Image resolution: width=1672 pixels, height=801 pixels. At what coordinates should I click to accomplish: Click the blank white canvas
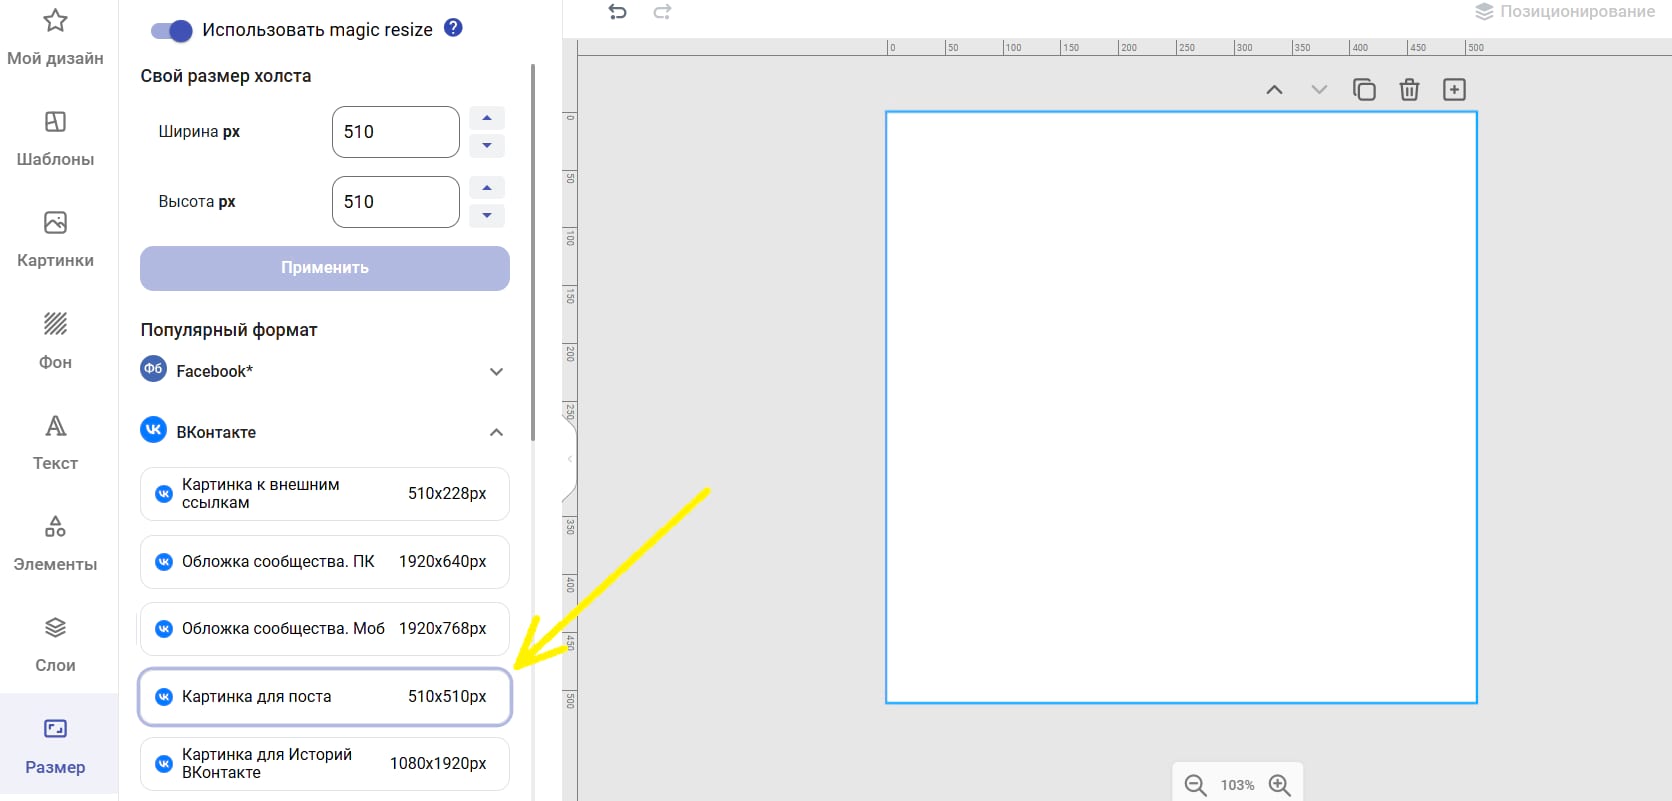coord(1181,407)
